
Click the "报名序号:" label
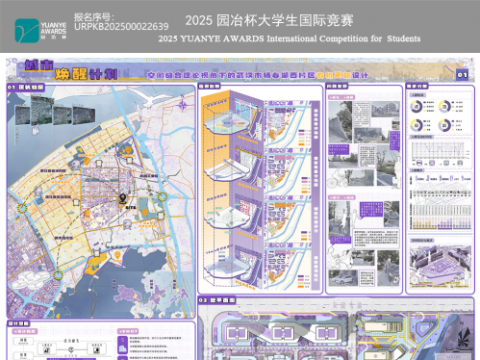click(x=94, y=17)
